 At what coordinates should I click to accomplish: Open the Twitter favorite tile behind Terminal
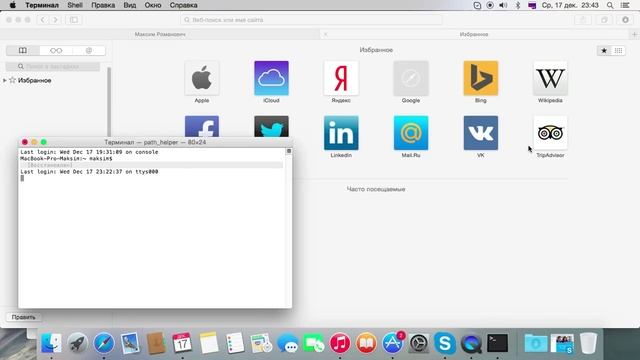click(x=271, y=126)
